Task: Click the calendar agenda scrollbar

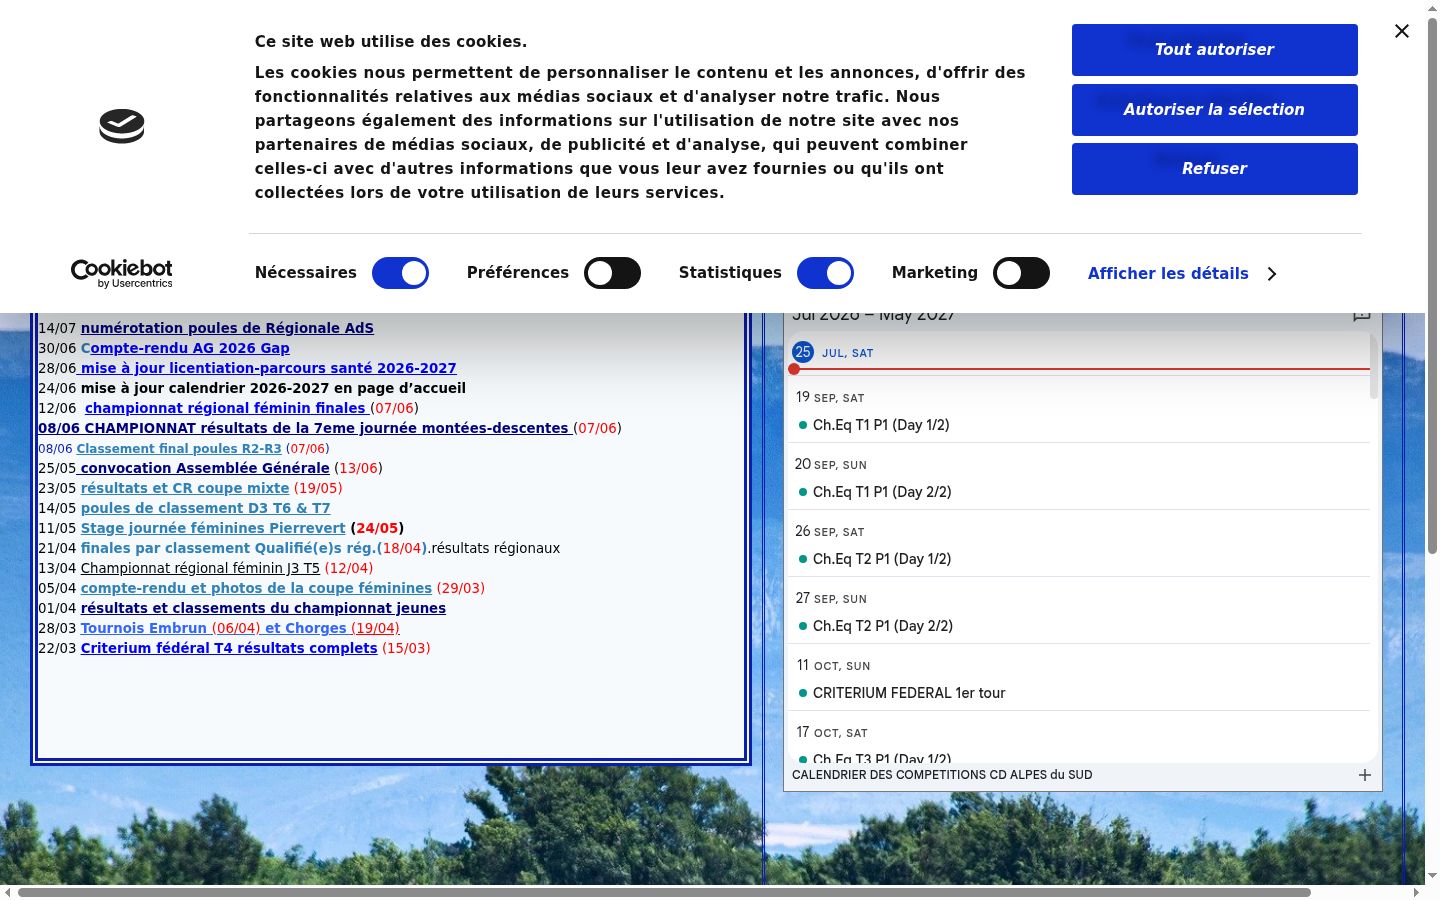Action: 1374,366
